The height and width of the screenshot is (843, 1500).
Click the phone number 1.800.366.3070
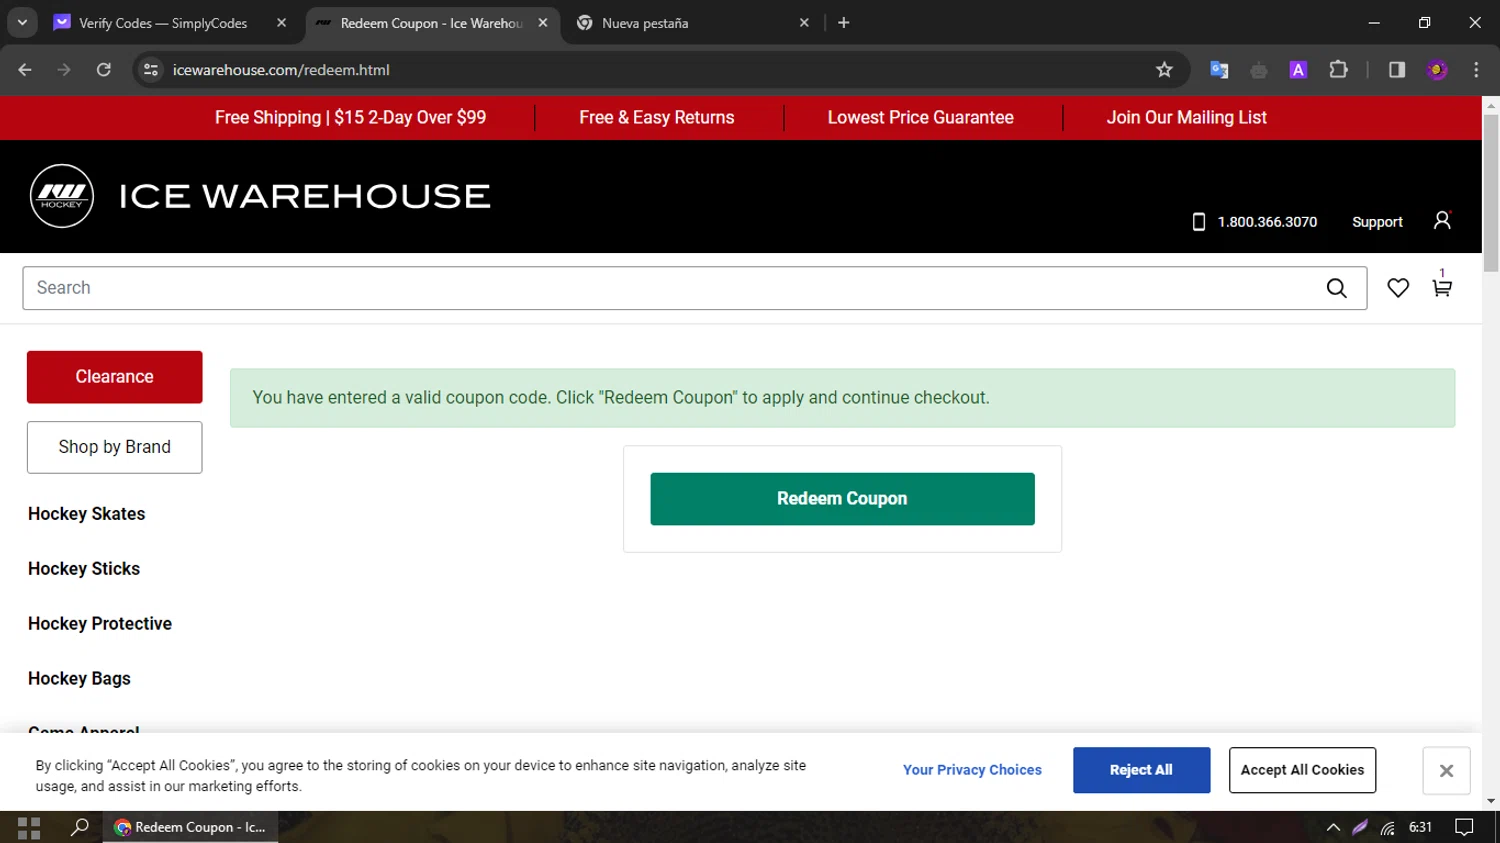coord(1267,222)
